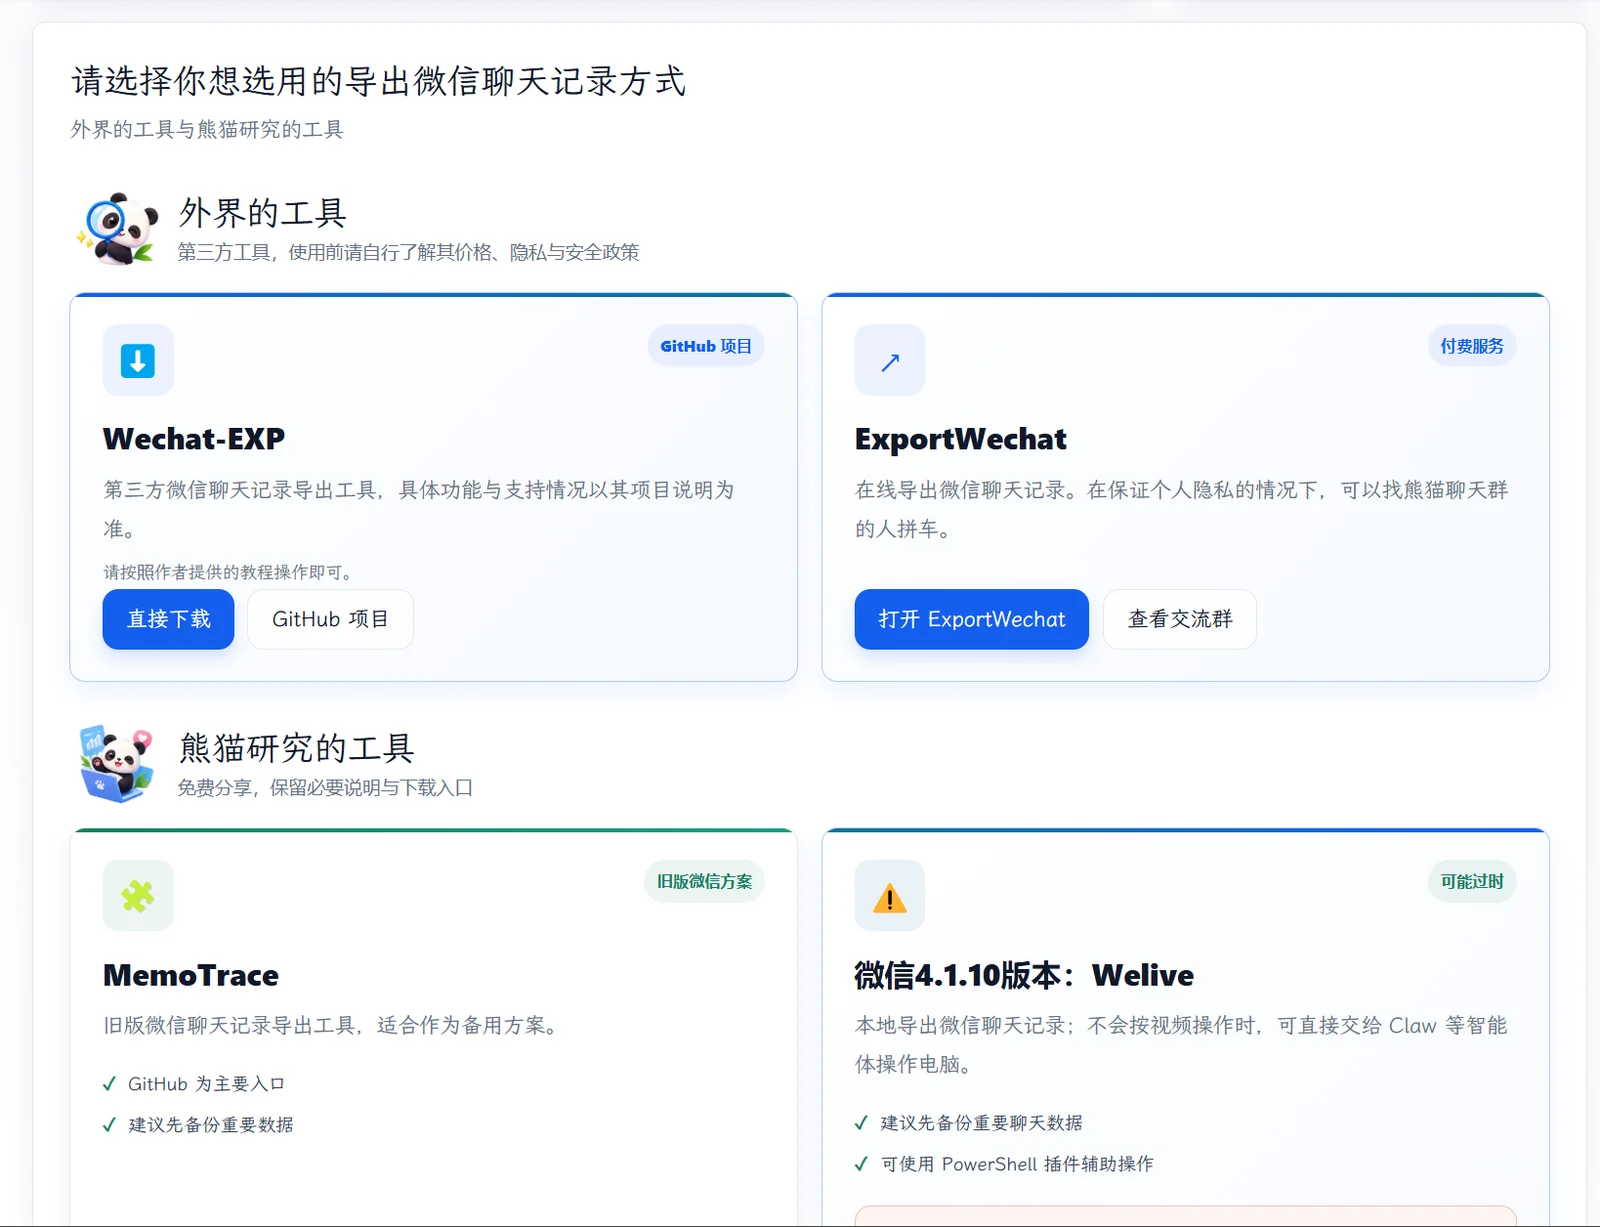
Task: Click the Welive warning triangle icon
Action: [x=890, y=897]
